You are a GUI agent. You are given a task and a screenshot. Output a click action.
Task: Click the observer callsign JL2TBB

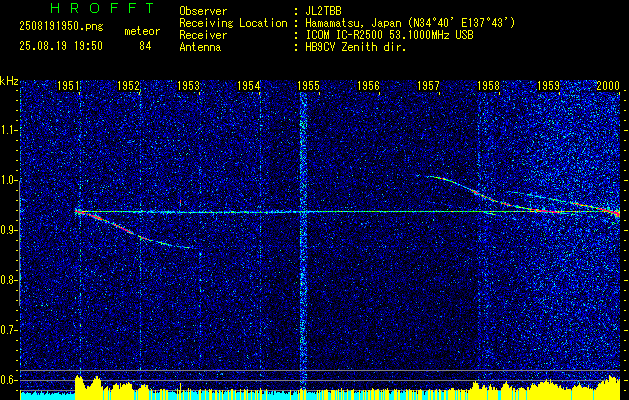click(x=323, y=11)
